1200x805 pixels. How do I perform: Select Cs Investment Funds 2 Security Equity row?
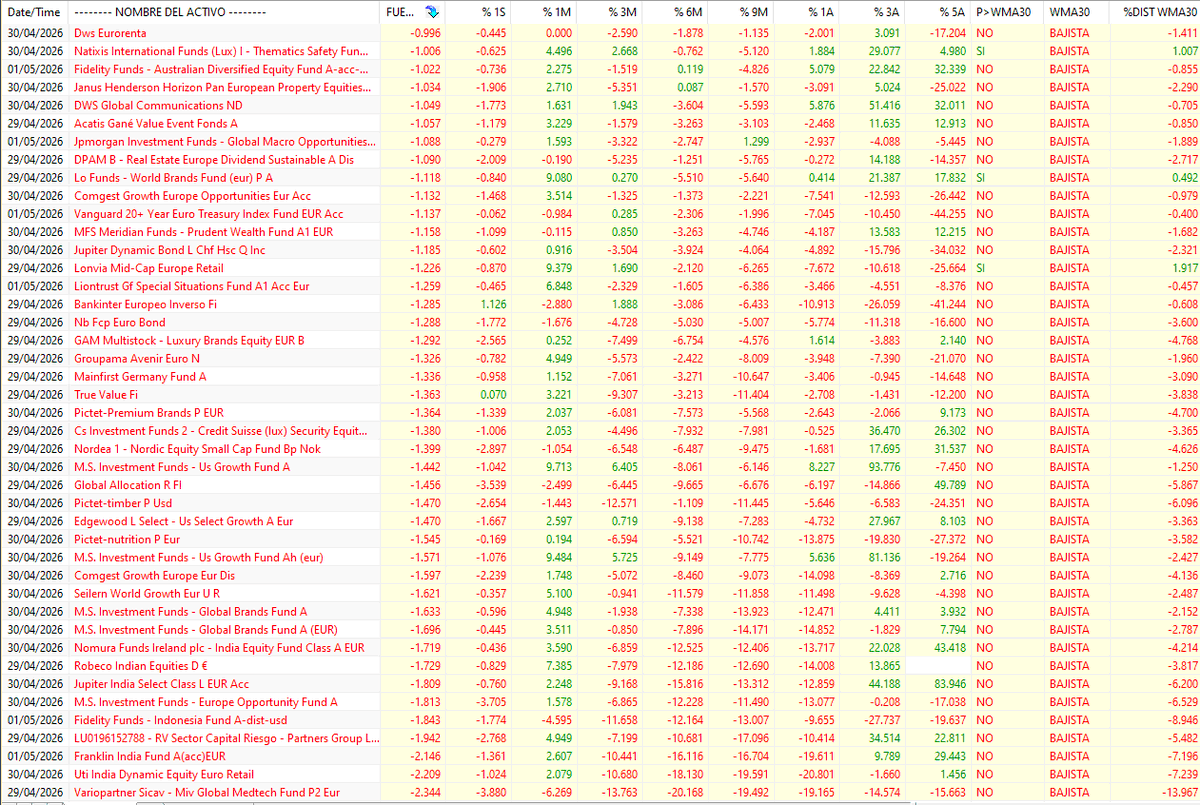600,431
